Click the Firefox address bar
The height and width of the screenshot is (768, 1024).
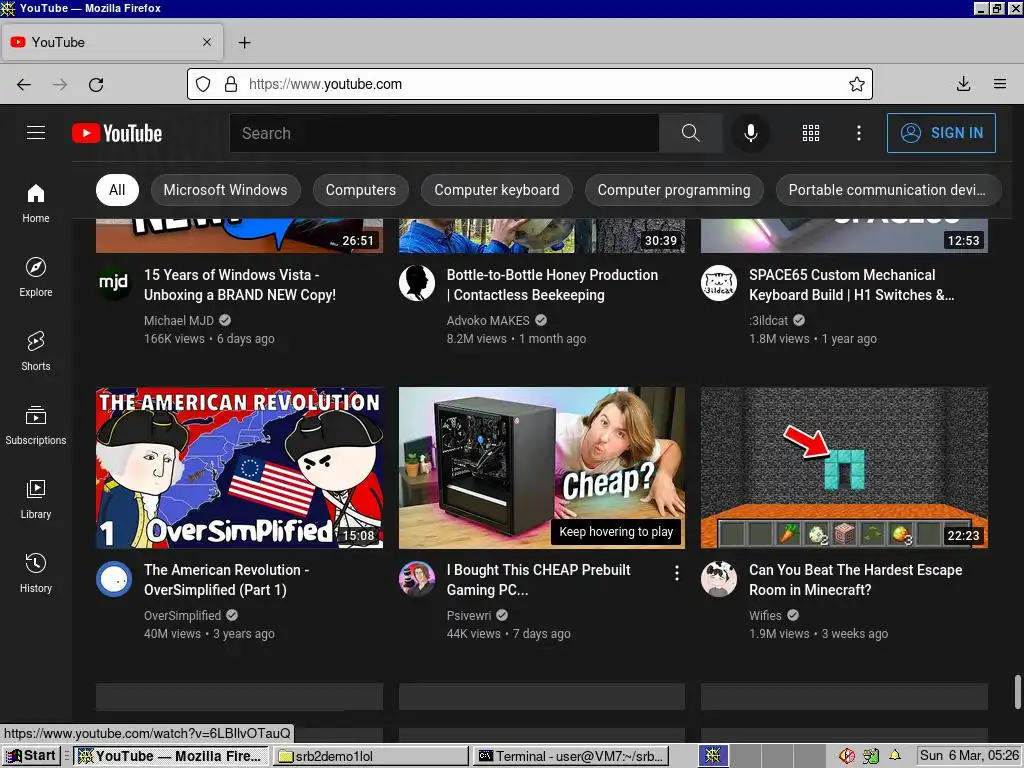pos(530,84)
